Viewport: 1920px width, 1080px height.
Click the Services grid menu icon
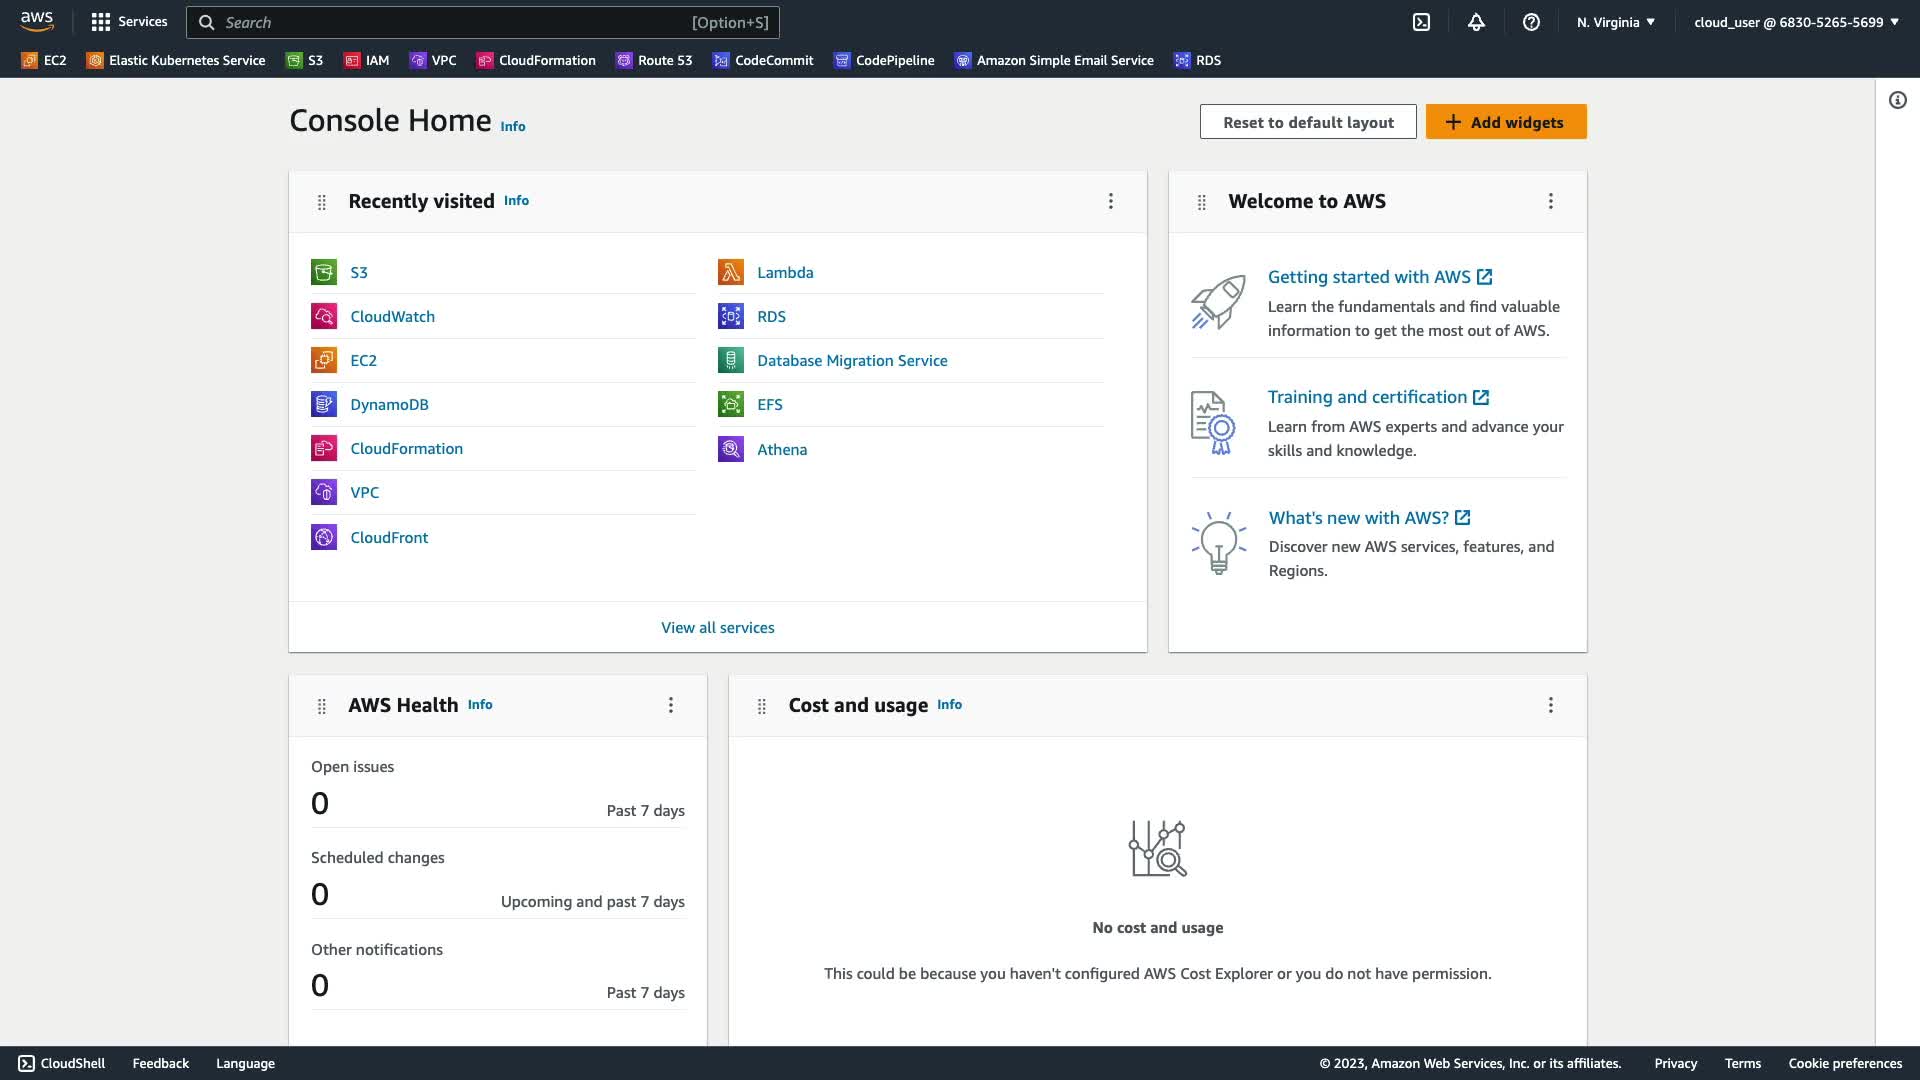101,22
